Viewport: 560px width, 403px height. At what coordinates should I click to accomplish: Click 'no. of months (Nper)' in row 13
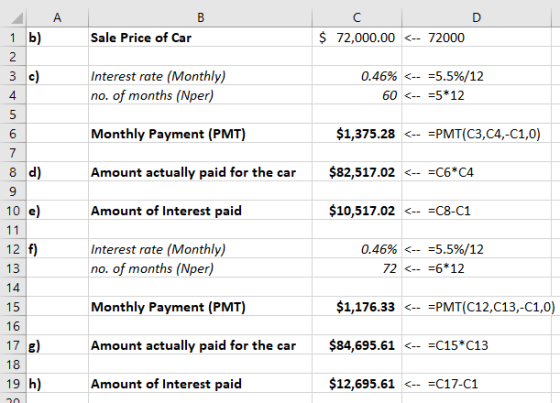tap(152, 268)
